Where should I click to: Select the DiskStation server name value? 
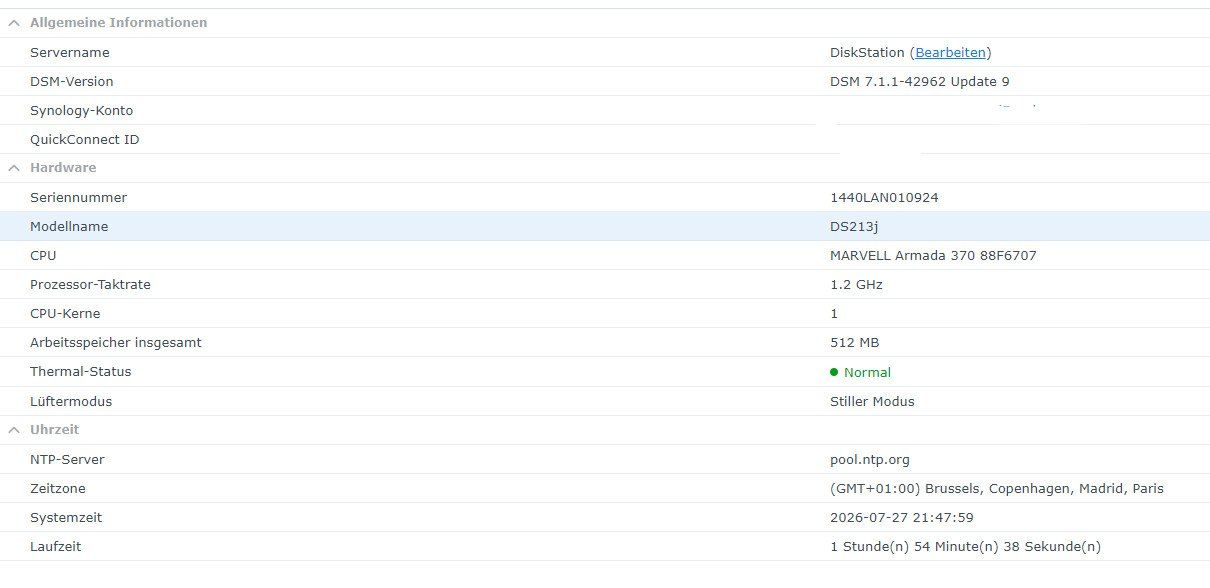point(867,53)
